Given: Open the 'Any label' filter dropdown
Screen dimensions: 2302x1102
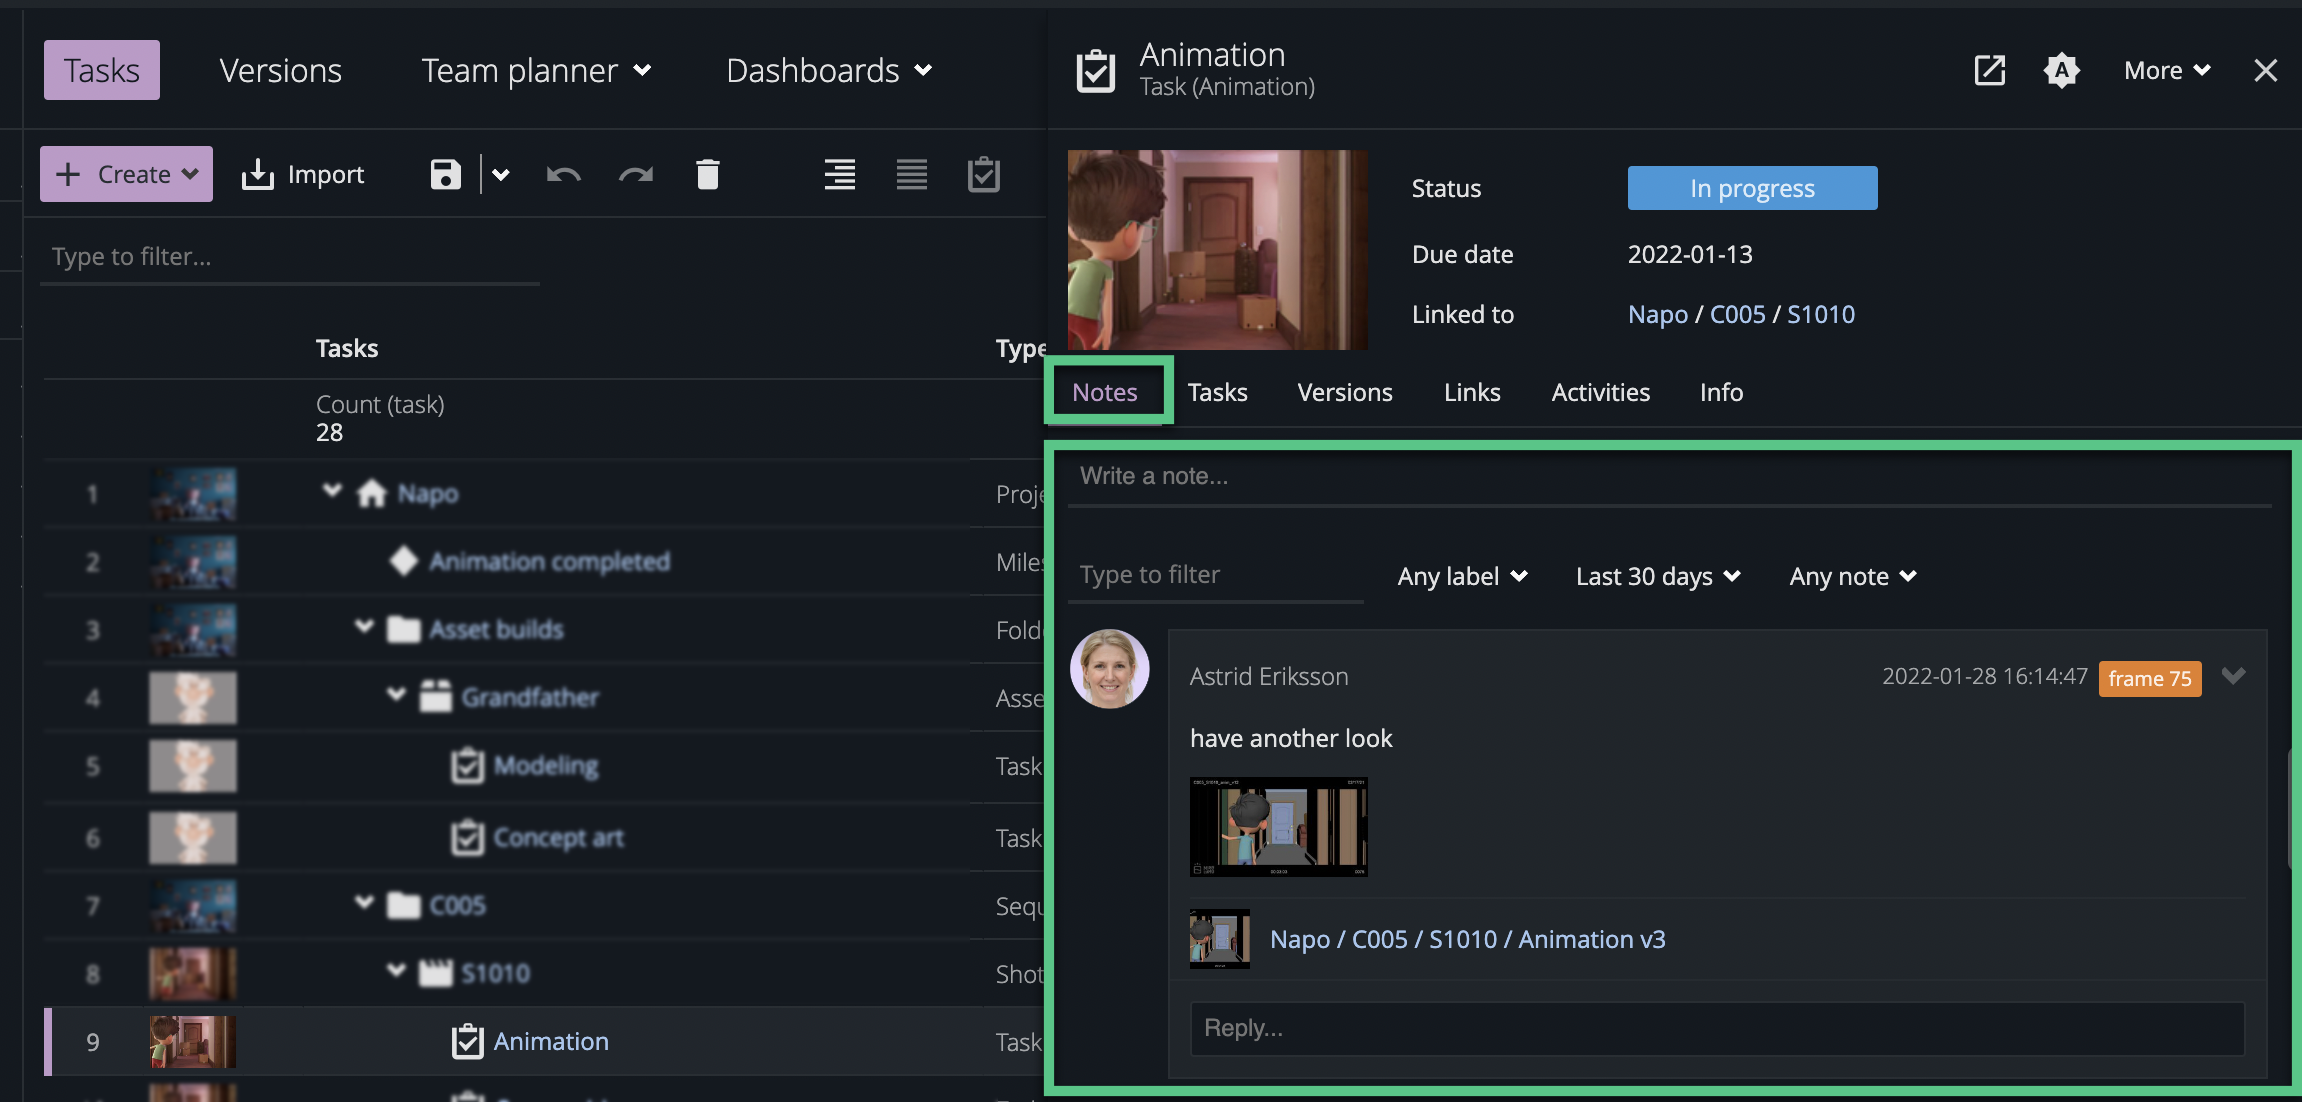Looking at the screenshot, I should click(1460, 576).
